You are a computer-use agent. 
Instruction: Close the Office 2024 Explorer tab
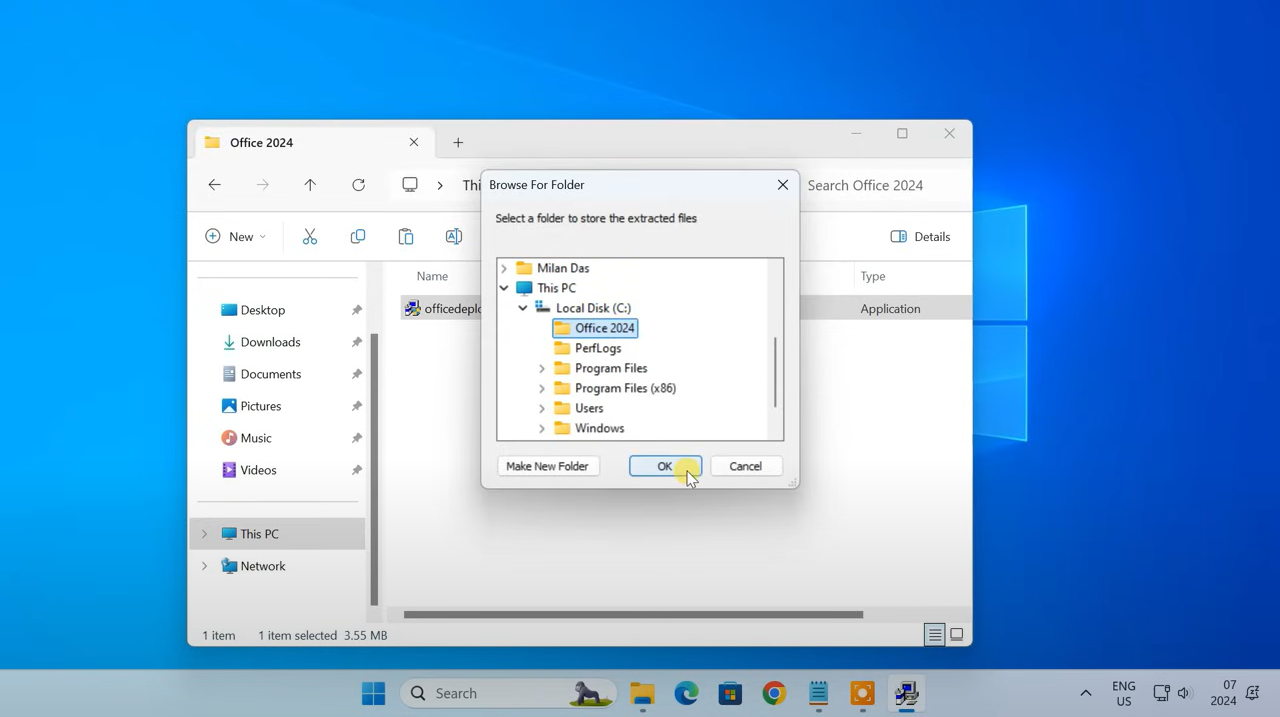click(x=414, y=143)
